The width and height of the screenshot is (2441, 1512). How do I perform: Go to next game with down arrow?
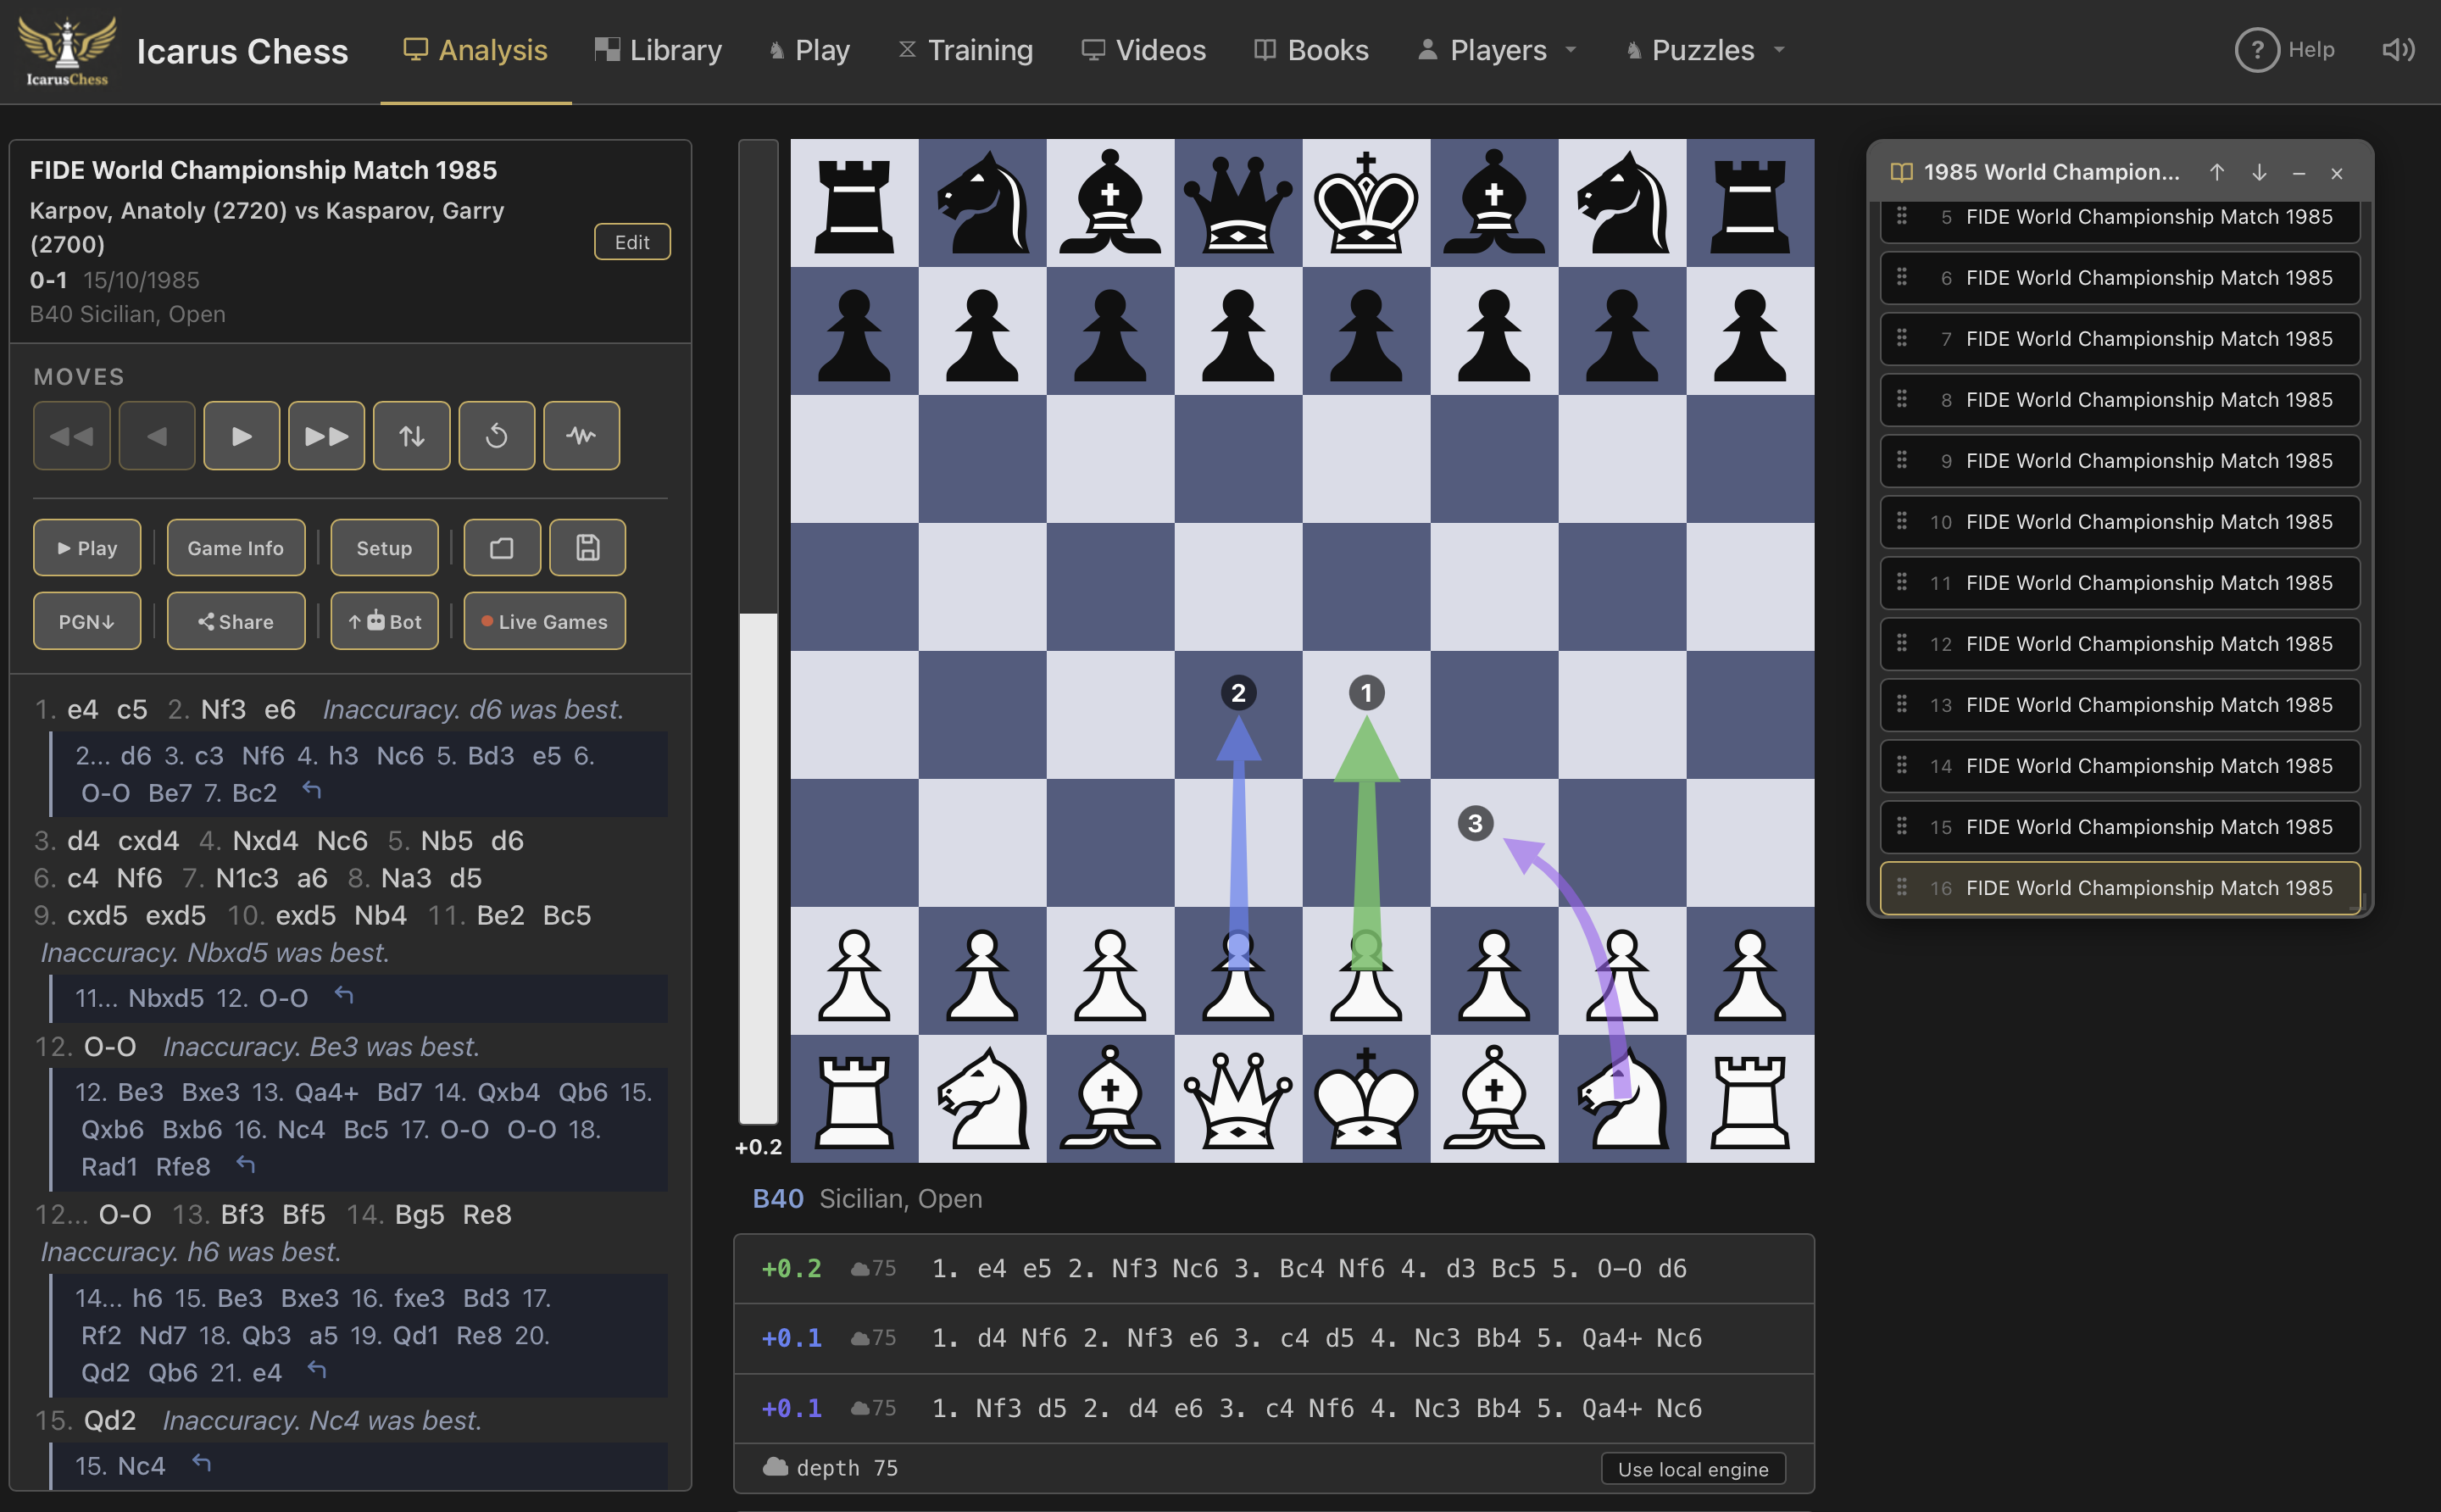point(2259,172)
